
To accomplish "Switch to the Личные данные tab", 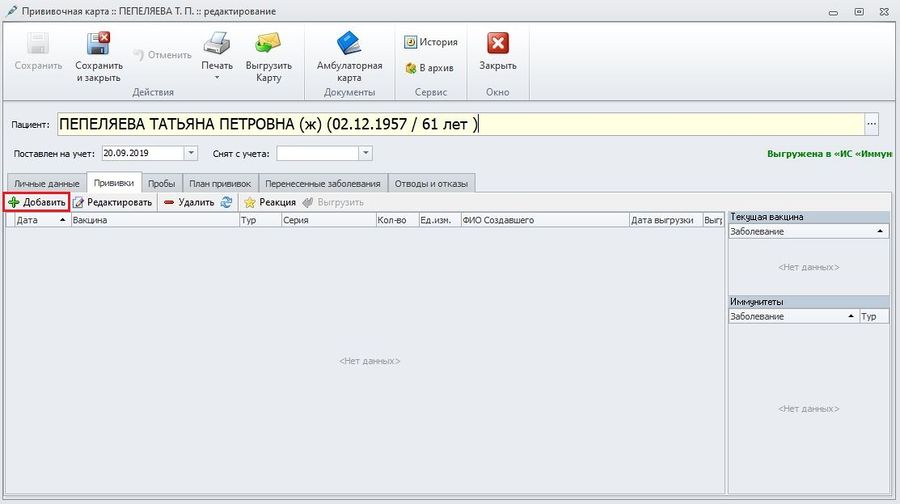I will (x=44, y=183).
